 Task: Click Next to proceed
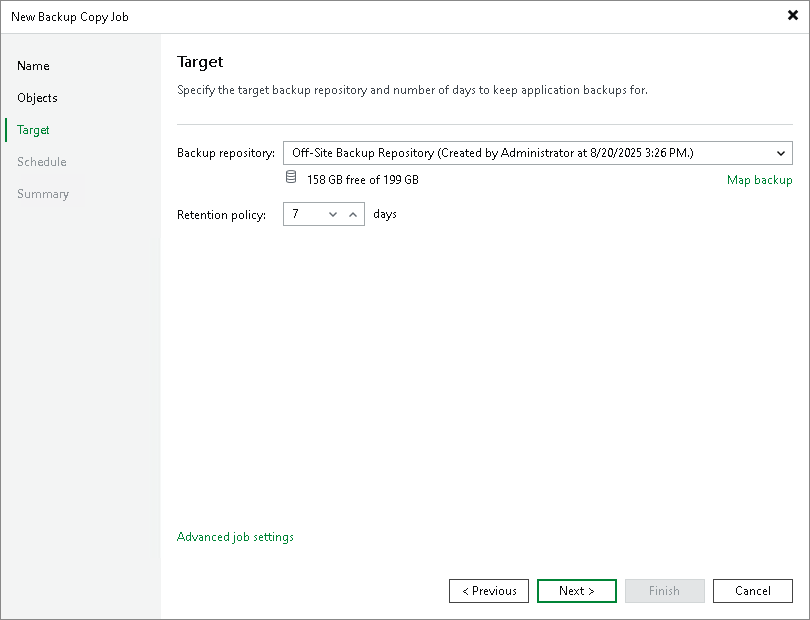[x=576, y=591]
